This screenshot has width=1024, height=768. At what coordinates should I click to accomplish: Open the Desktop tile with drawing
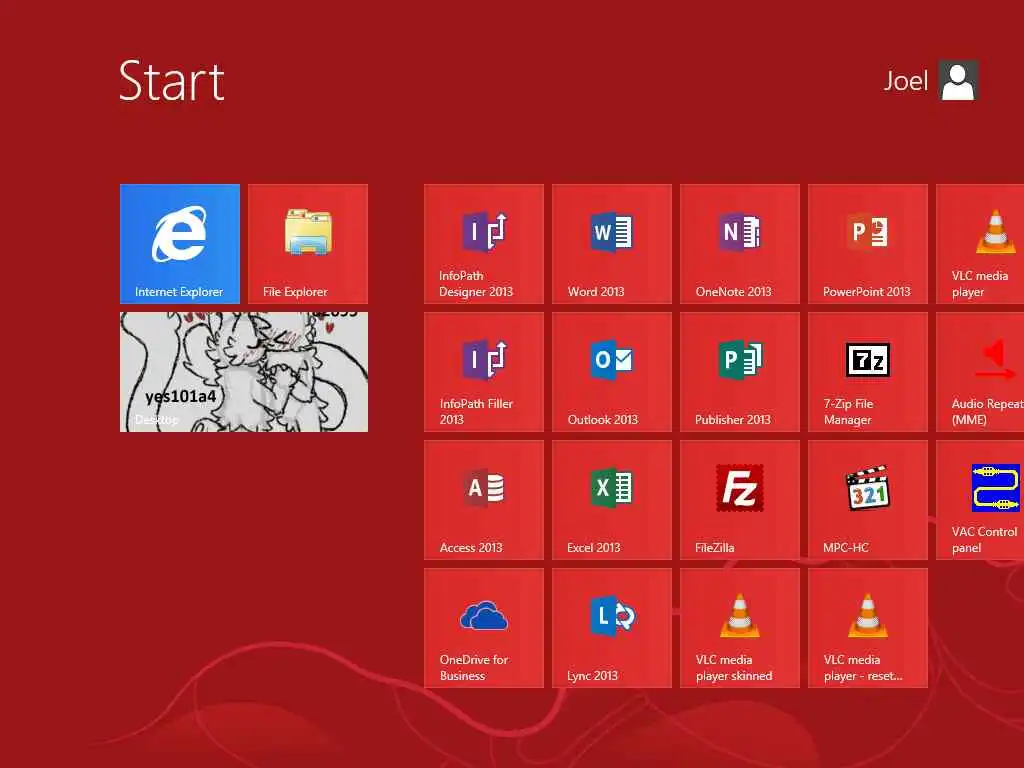tap(244, 372)
